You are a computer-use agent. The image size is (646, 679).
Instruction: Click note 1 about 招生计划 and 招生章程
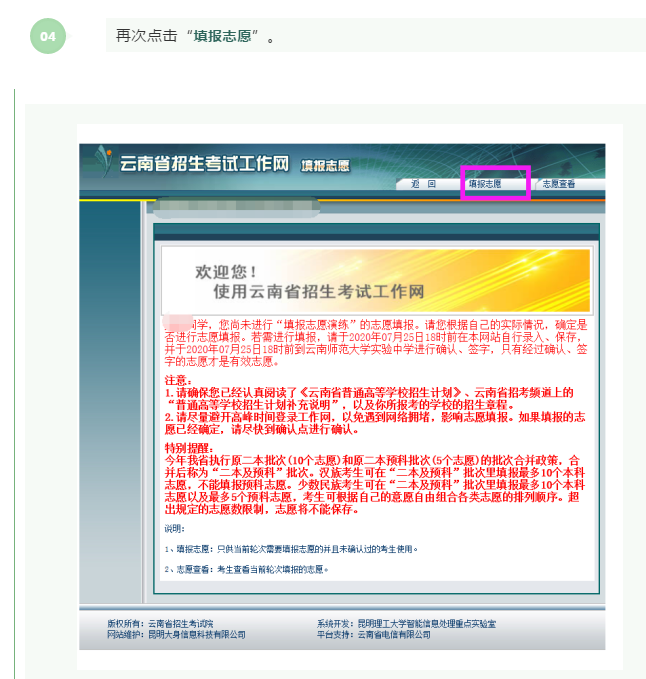[369, 399]
